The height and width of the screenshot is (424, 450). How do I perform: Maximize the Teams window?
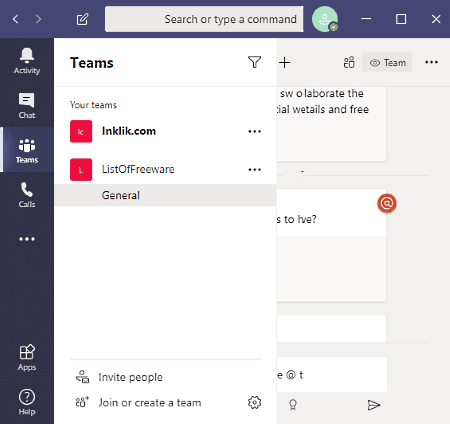tap(401, 19)
